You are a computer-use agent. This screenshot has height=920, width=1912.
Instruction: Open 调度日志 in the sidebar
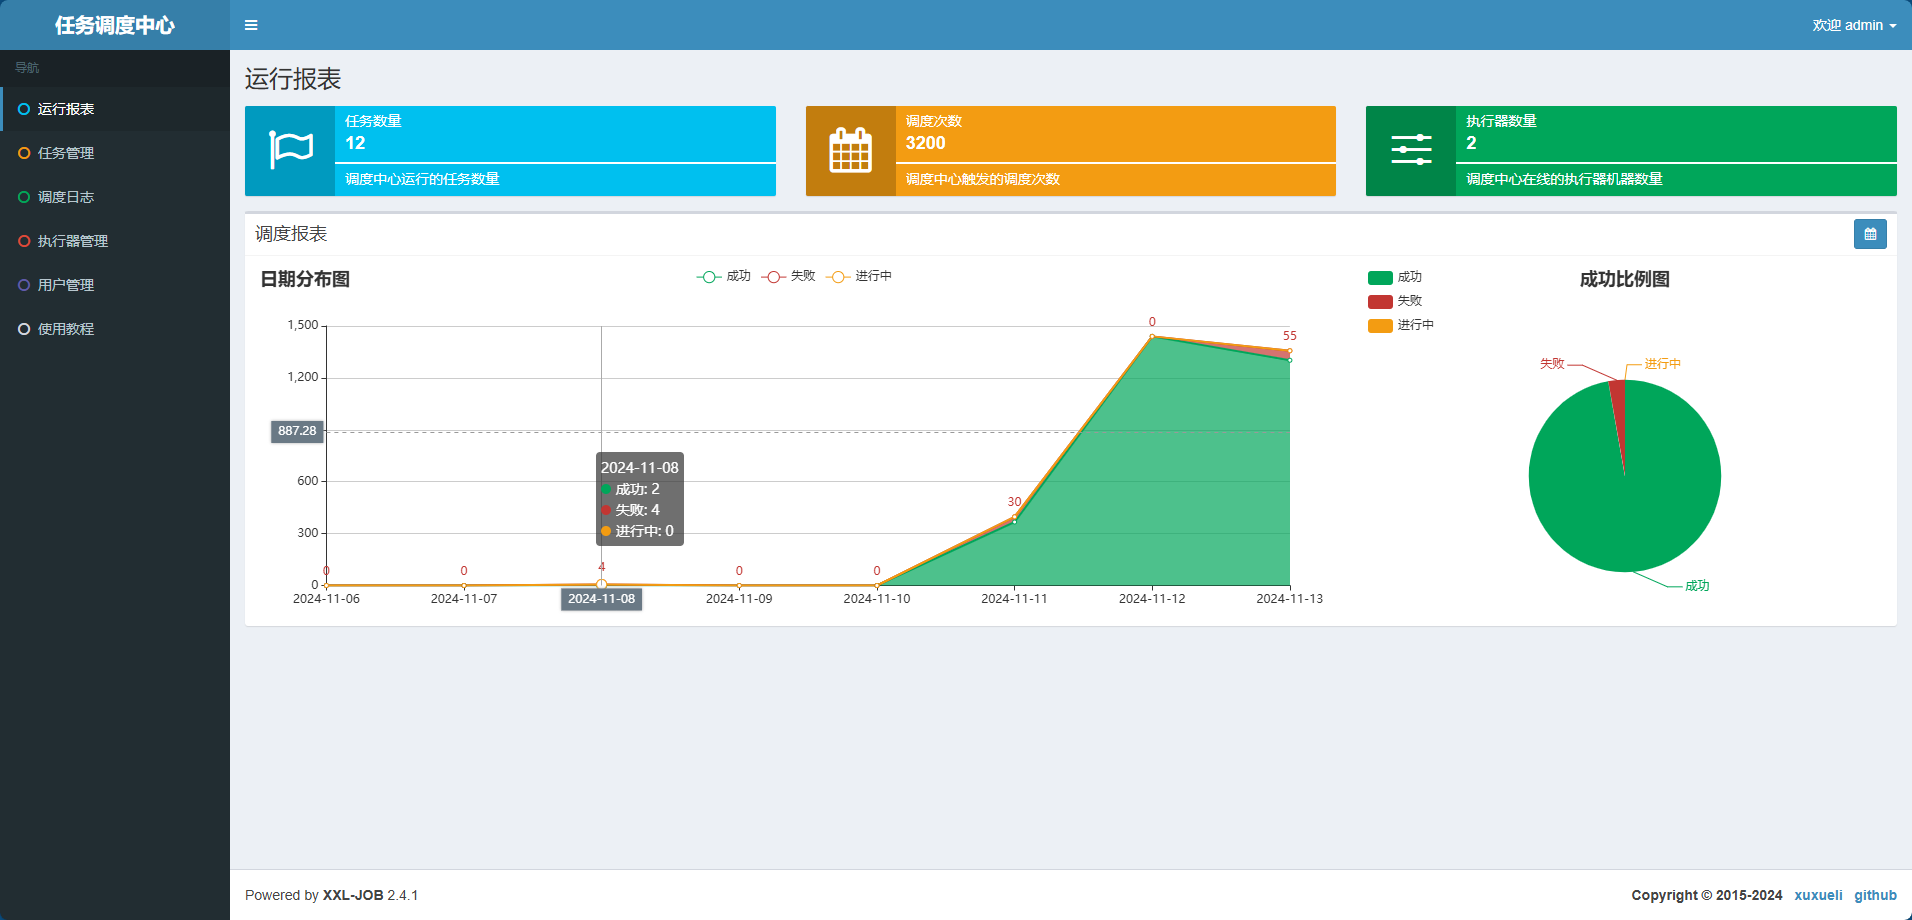click(x=66, y=197)
